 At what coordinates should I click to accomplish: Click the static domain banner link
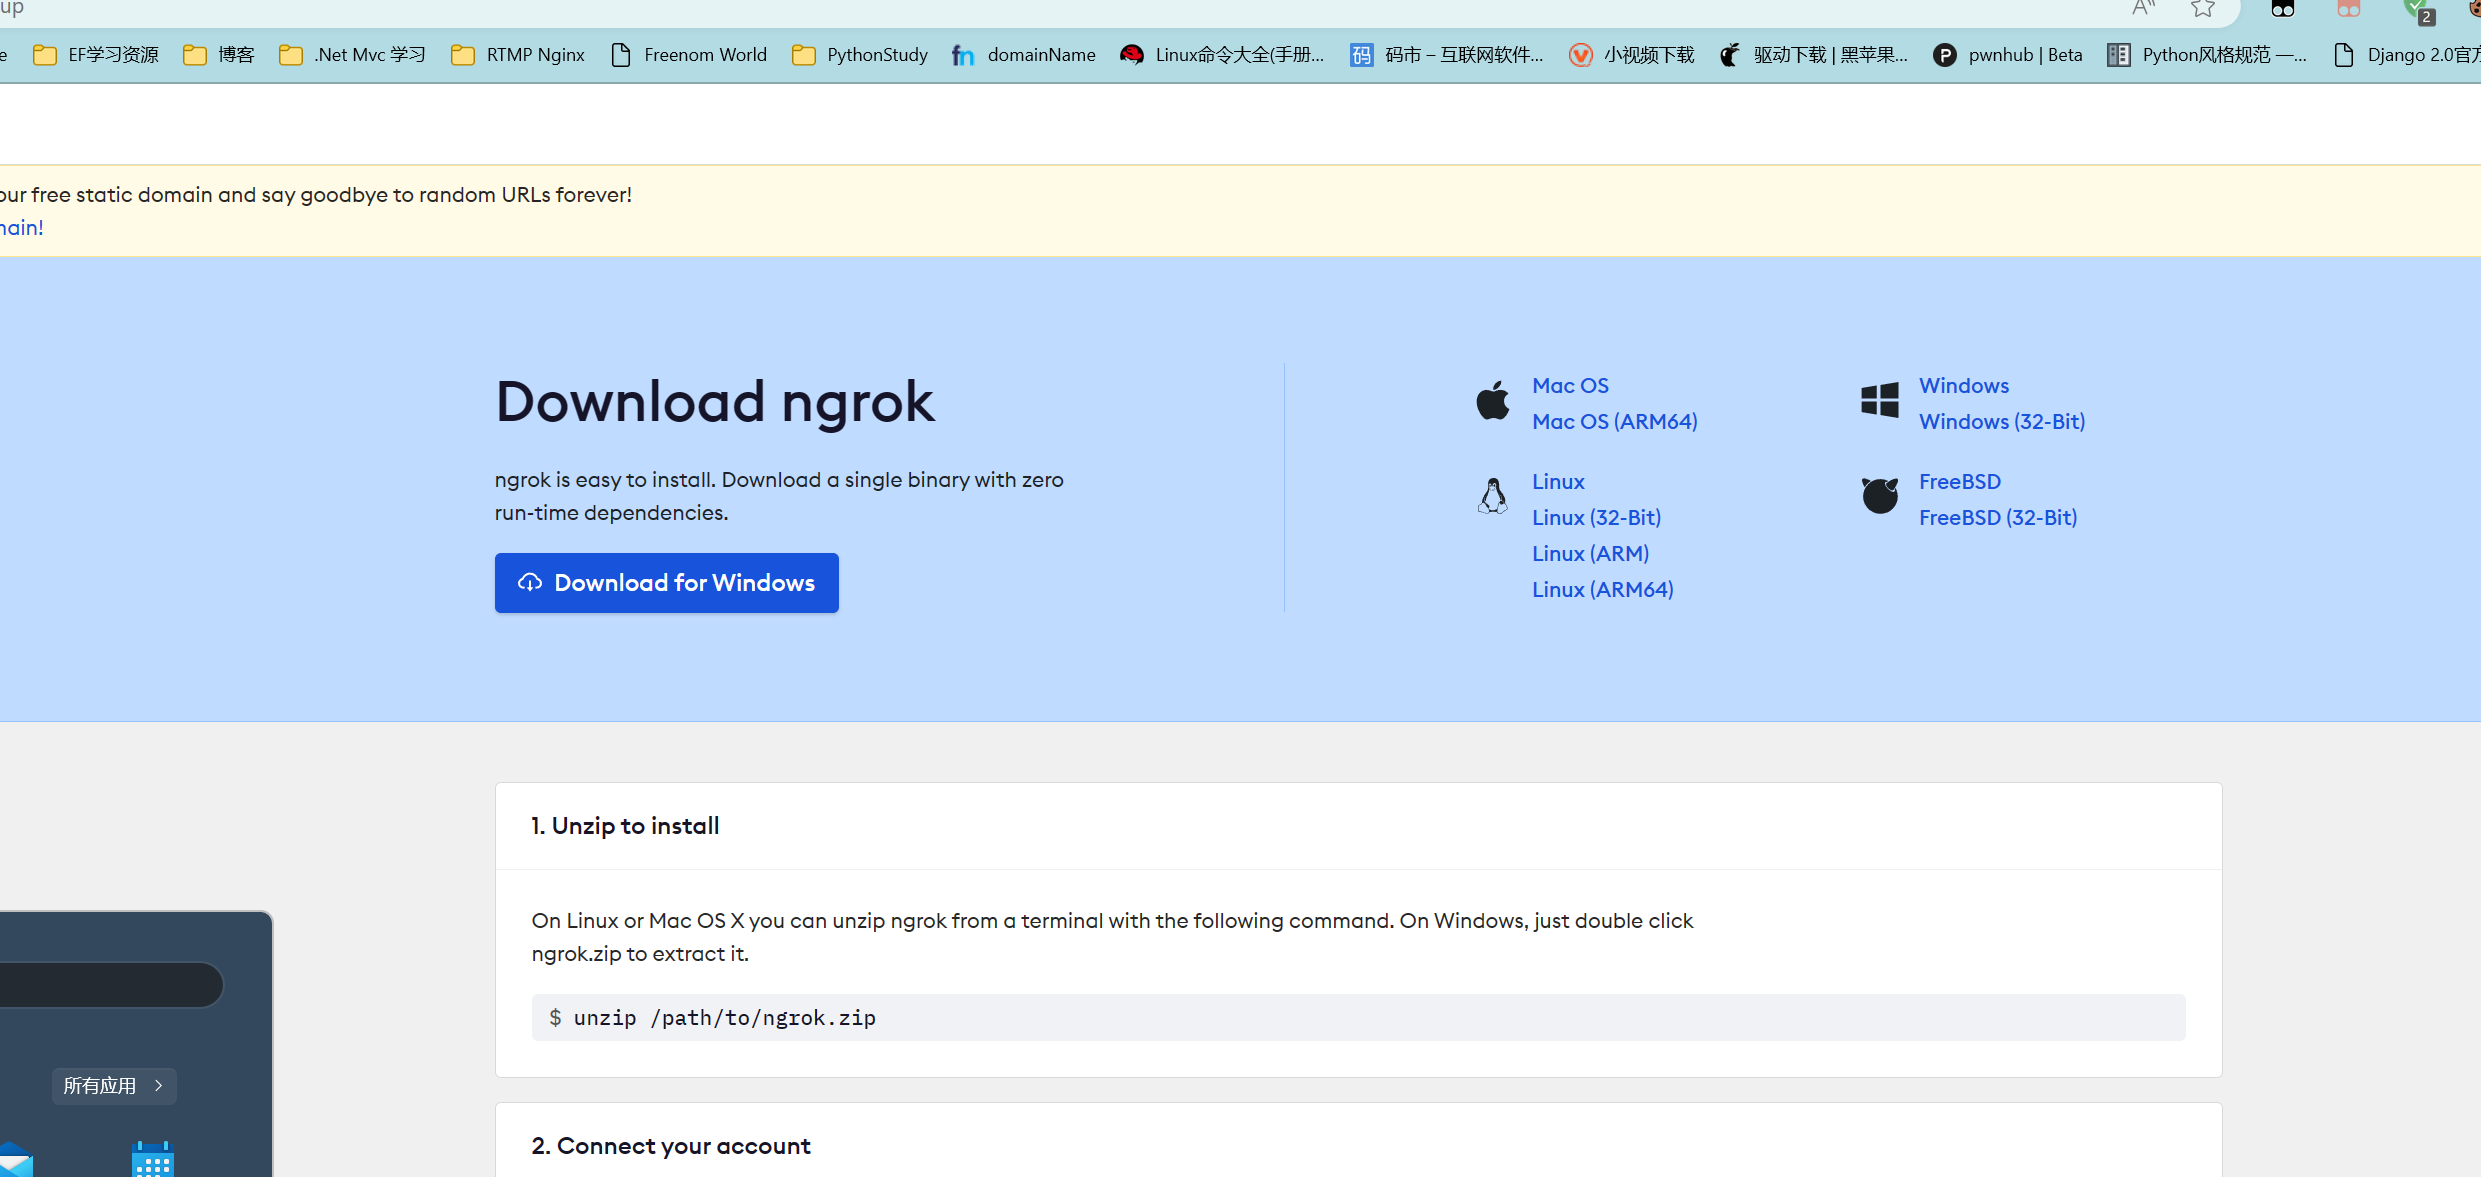(x=21, y=228)
